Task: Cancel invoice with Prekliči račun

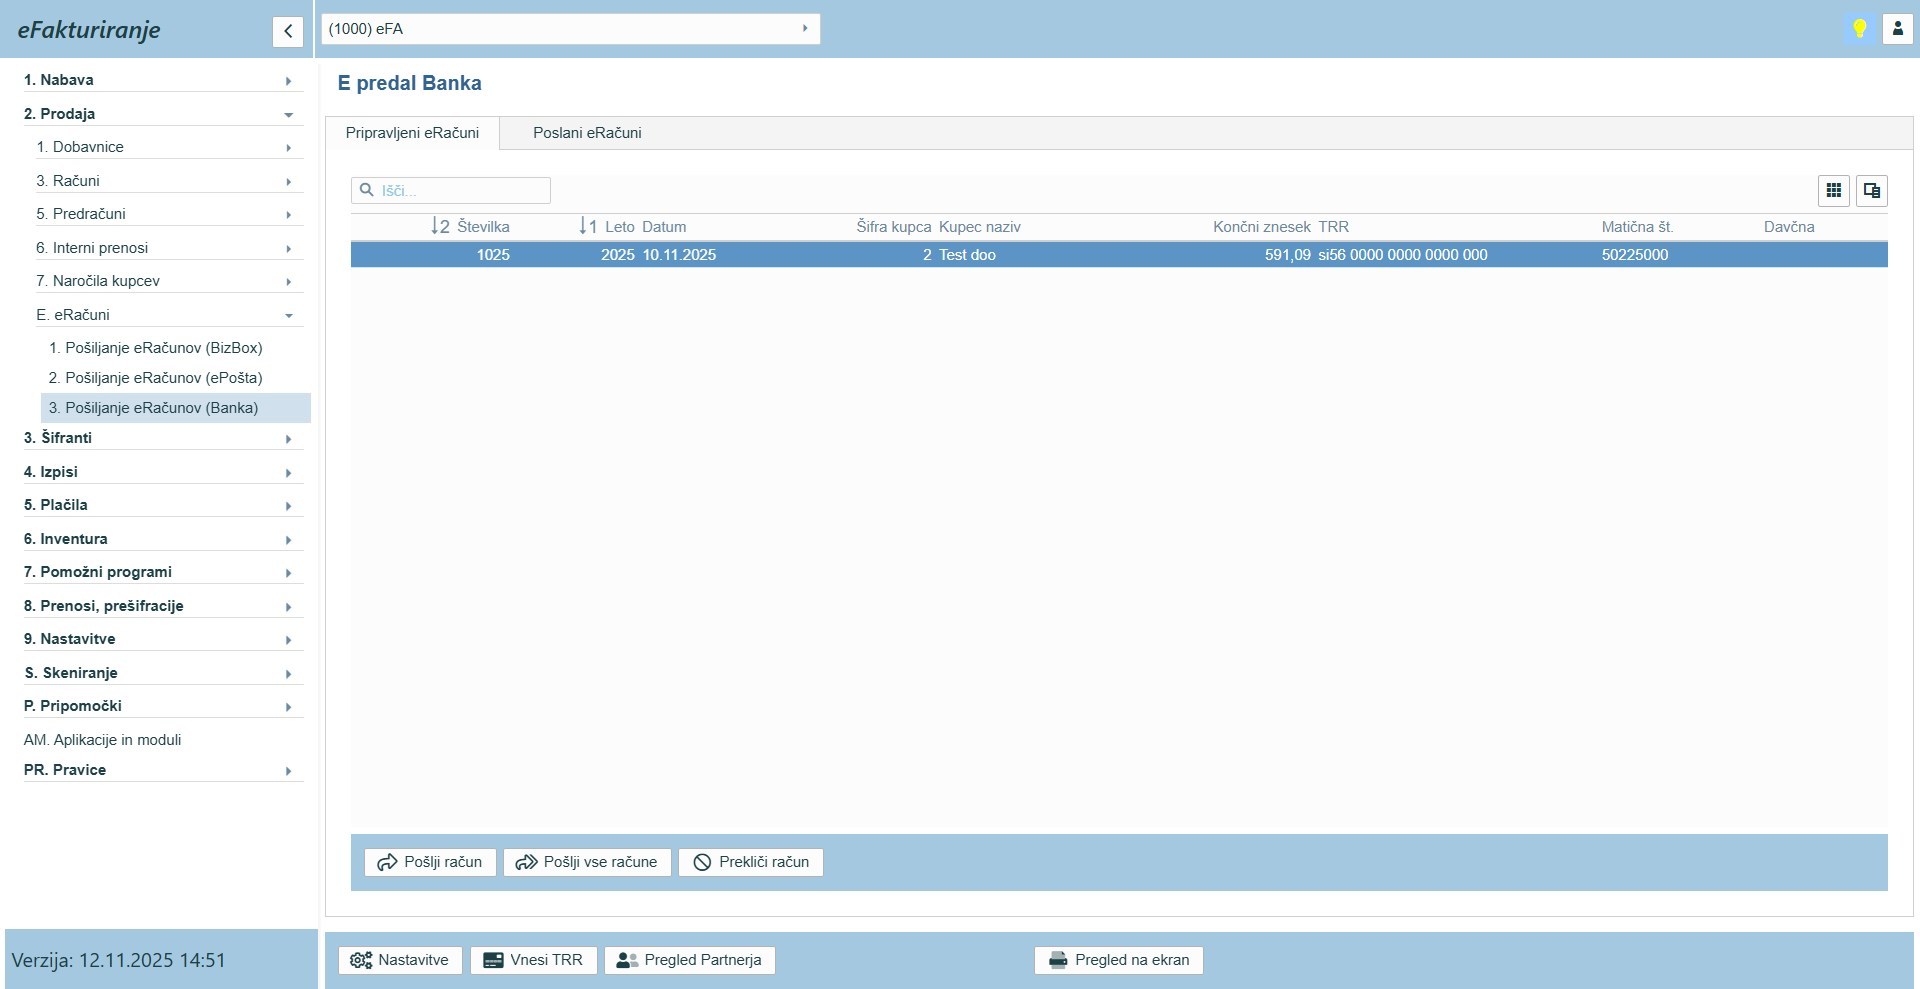Action: [x=751, y=862]
